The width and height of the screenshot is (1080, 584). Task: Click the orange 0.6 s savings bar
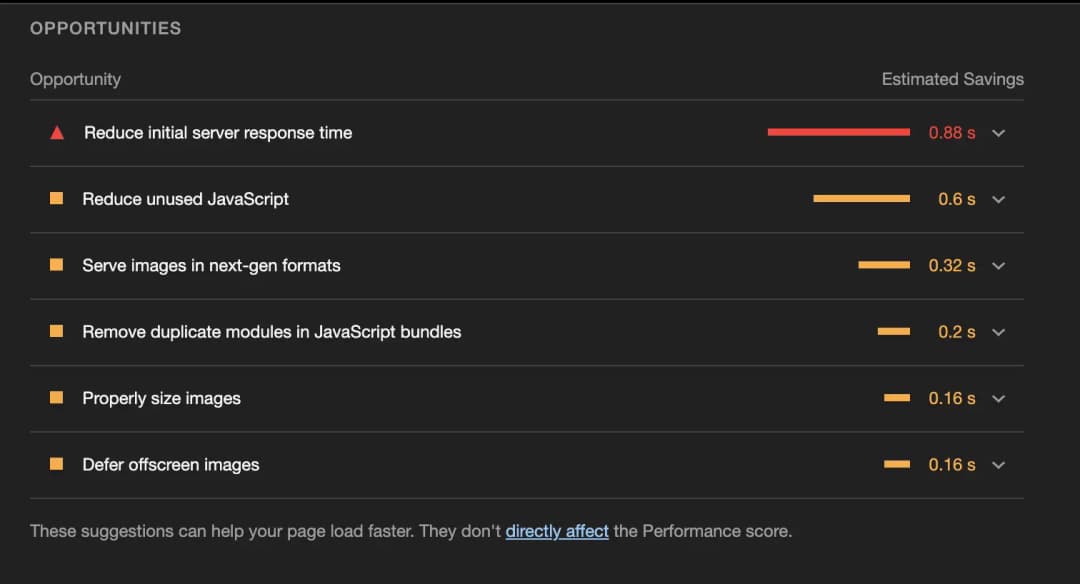(861, 199)
